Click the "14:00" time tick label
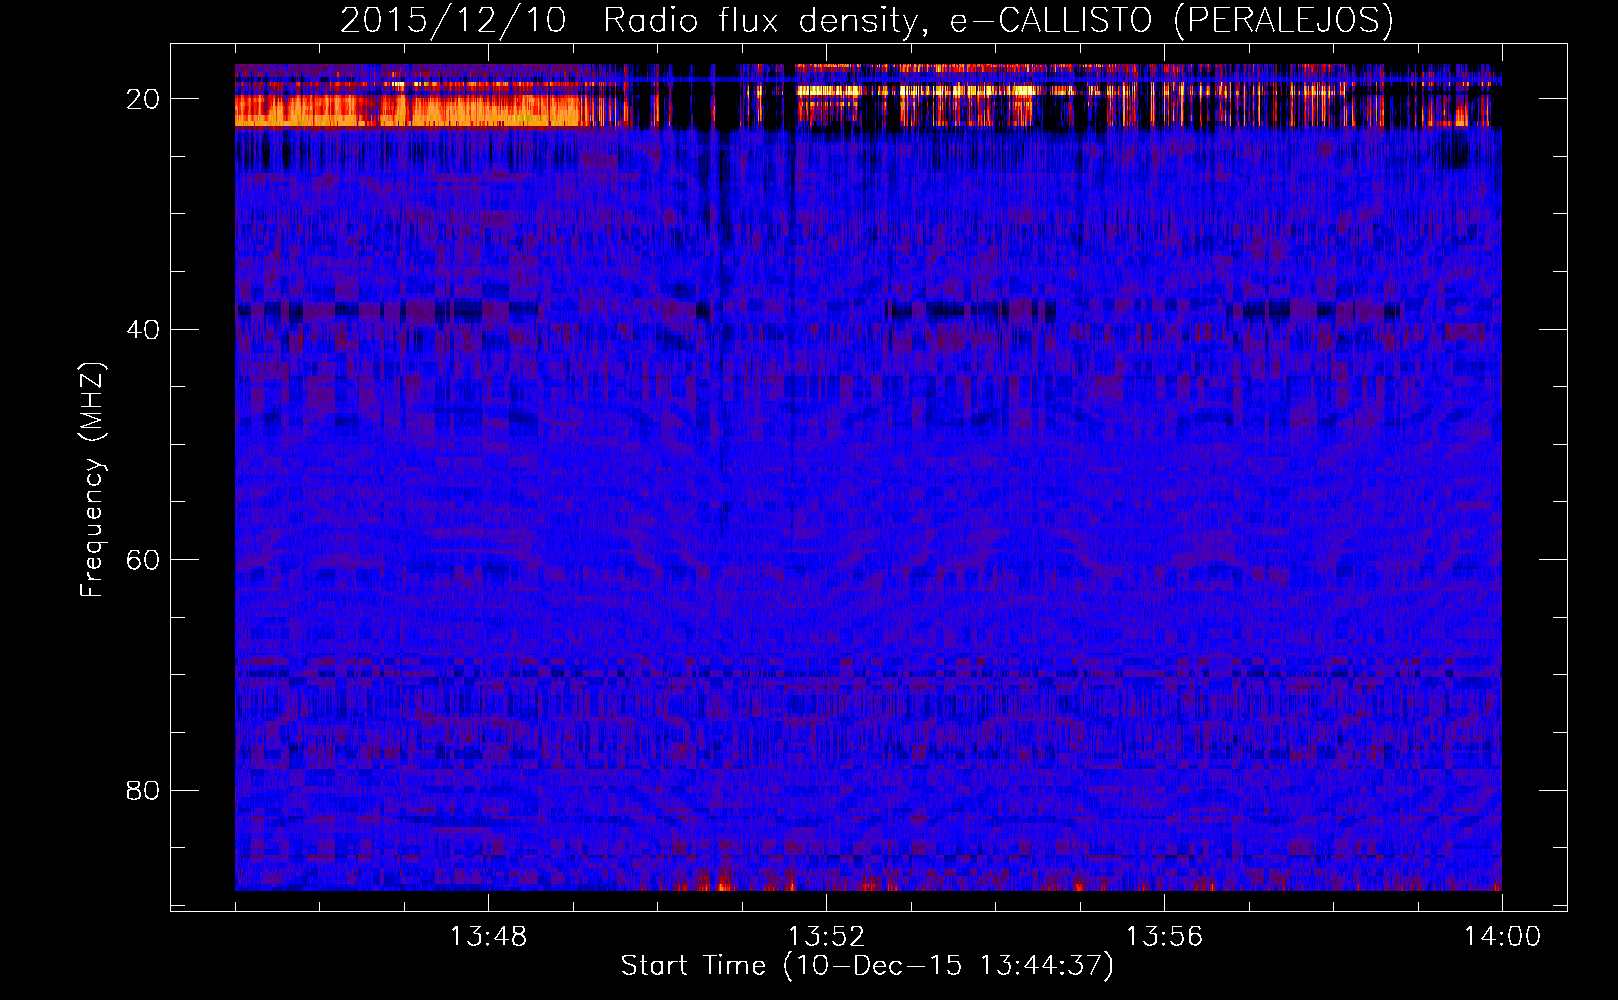The image size is (1618, 1000). (x=1502, y=937)
